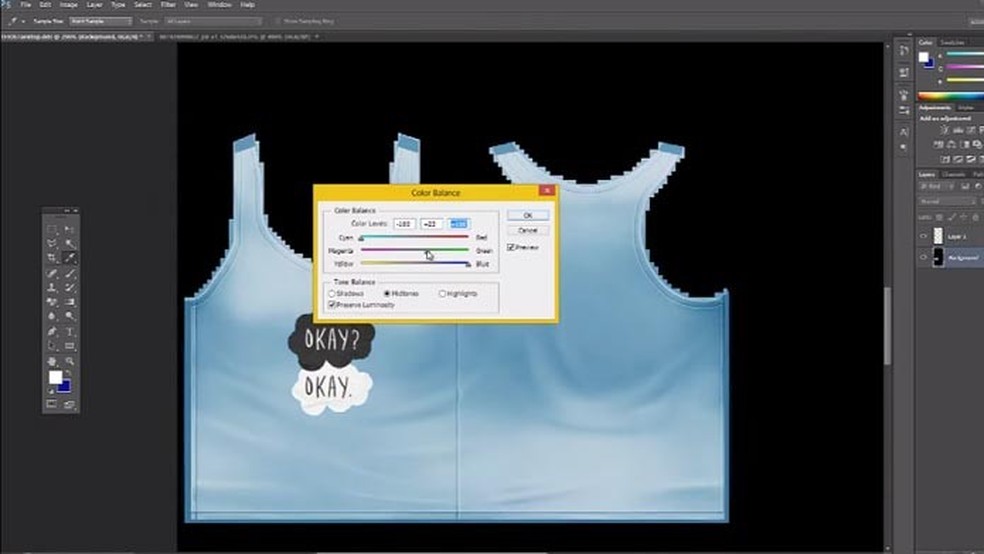Image resolution: width=984 pixels, height=554 pixels.
Task: Select the Clone Stamp tool
Action: tap(52, 287)
